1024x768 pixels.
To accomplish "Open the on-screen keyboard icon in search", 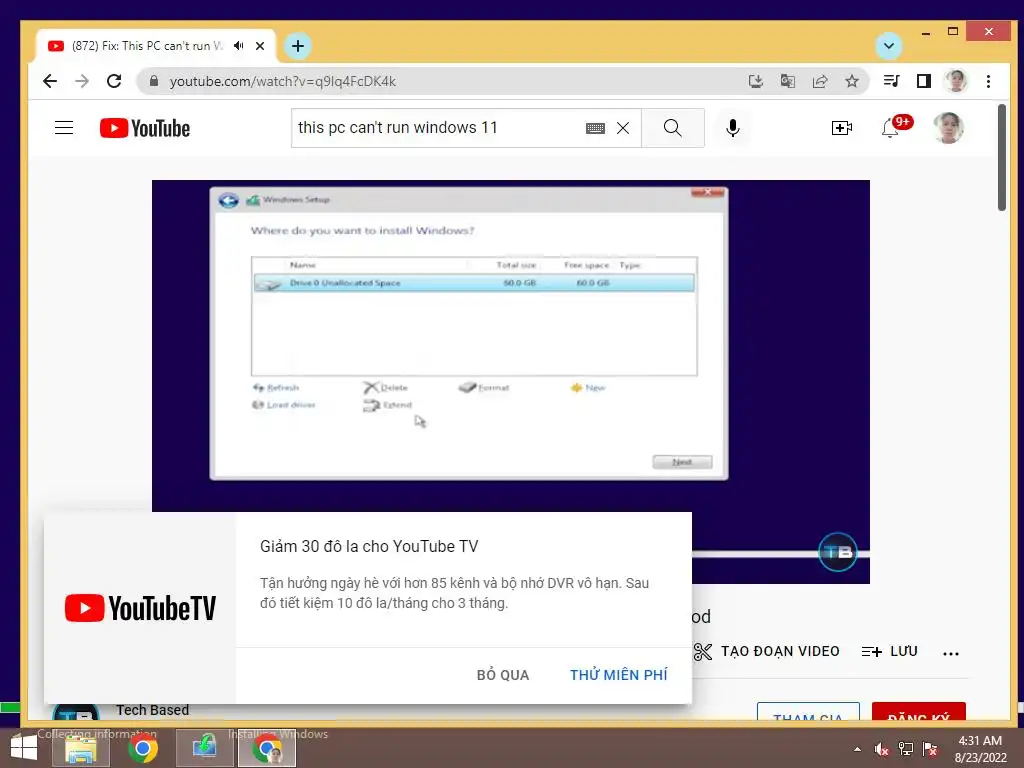I will pos(596,129).
